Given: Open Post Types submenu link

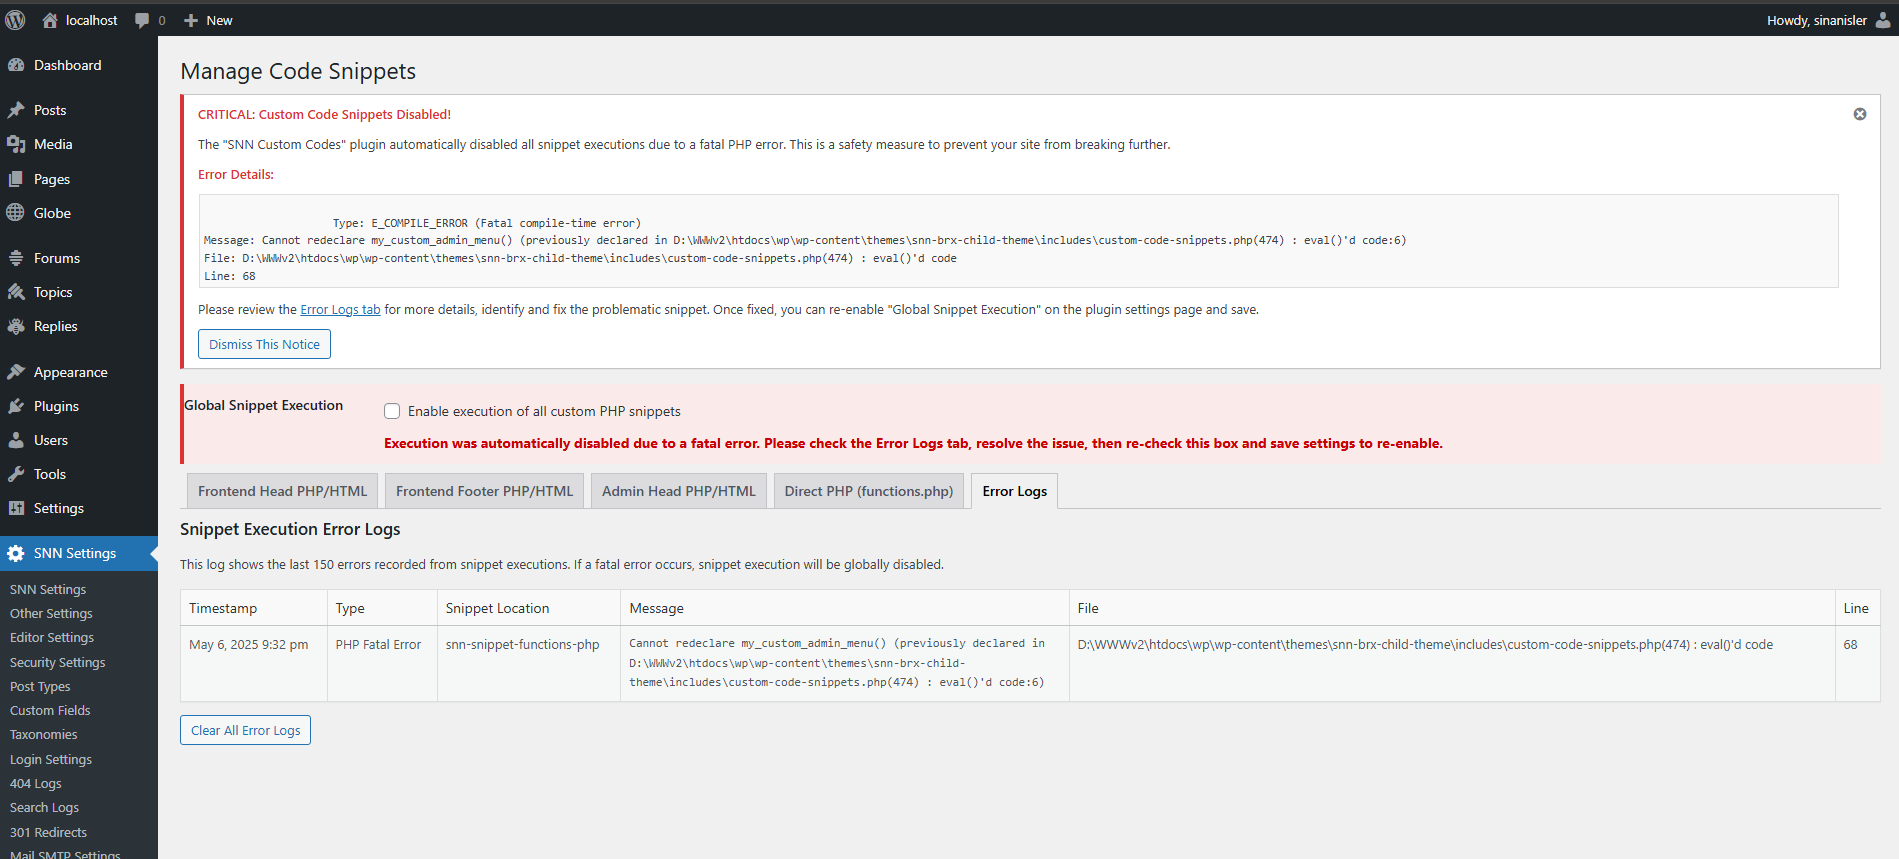Looking at the screenshot, I should pyautogui.click(x=40, y=686).
